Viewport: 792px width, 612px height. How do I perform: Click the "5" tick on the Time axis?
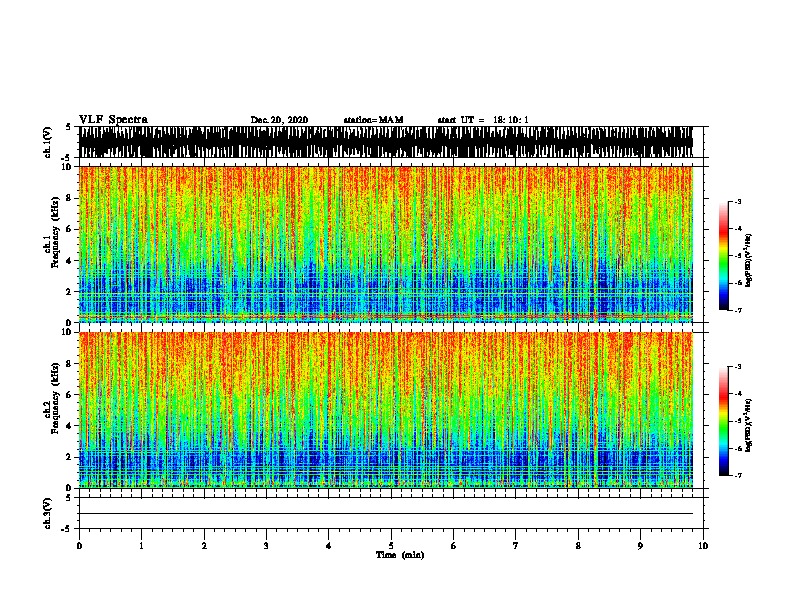(391, 546)
